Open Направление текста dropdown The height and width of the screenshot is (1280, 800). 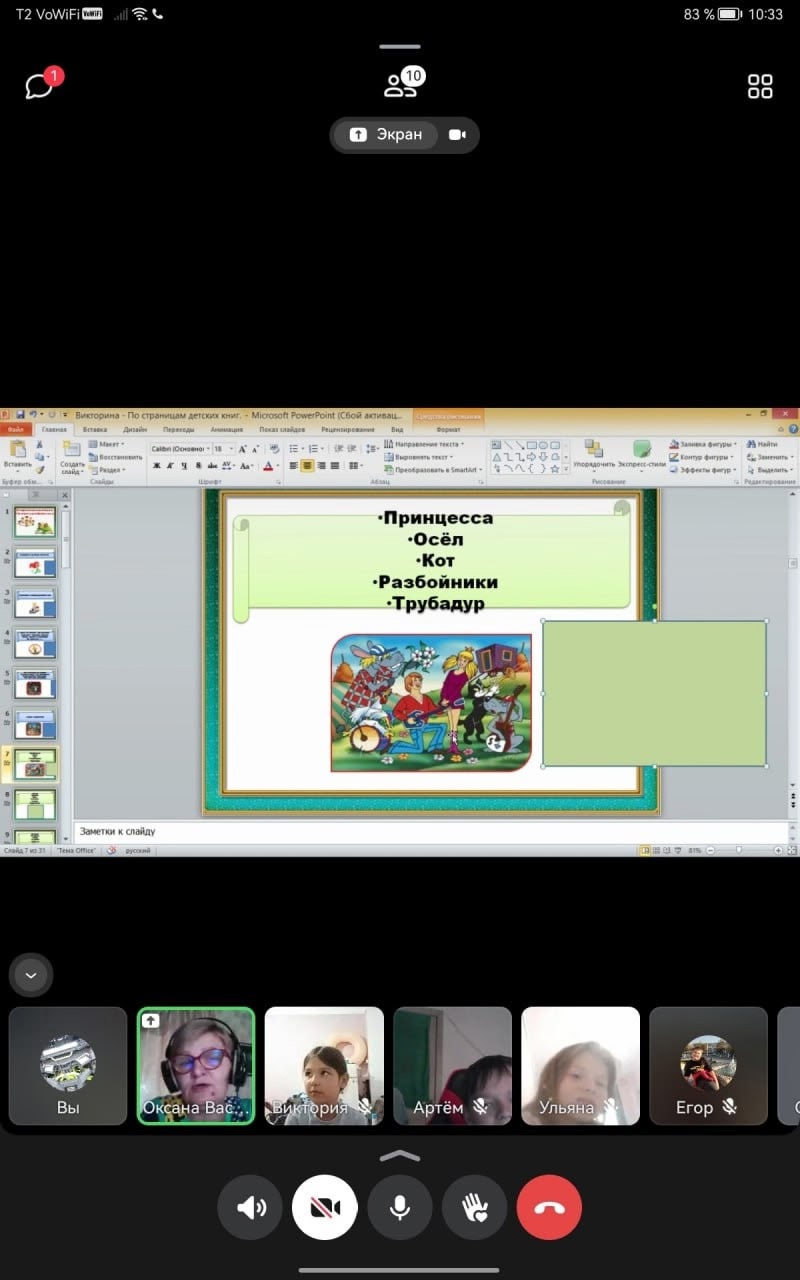coord(424,443)
